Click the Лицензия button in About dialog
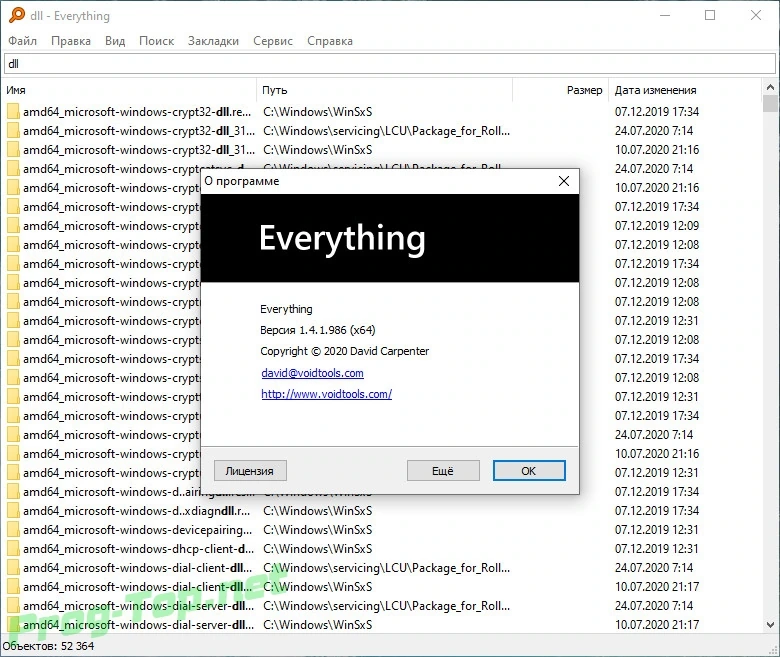 pos(250,470)
